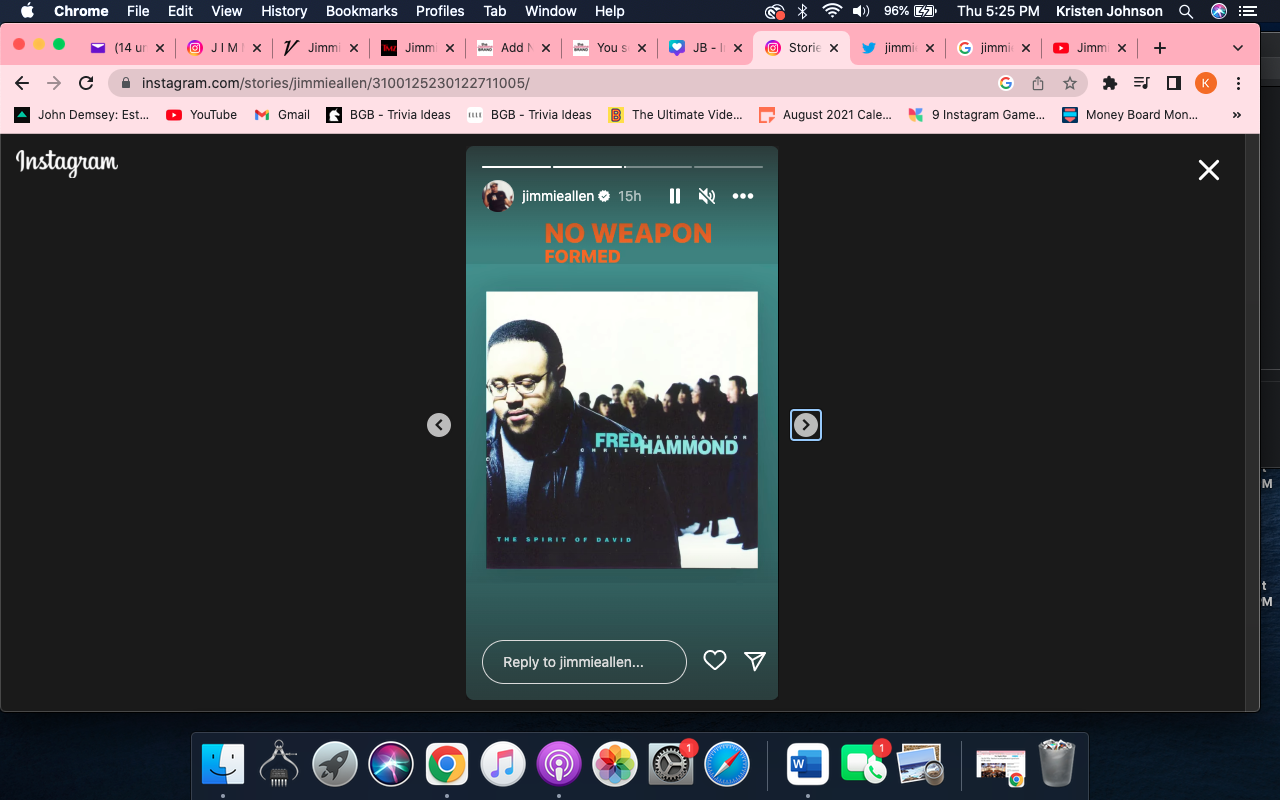Bookmark this page with star icon
Viewport: 1280px width, 800px height.
click(1070, 83)
